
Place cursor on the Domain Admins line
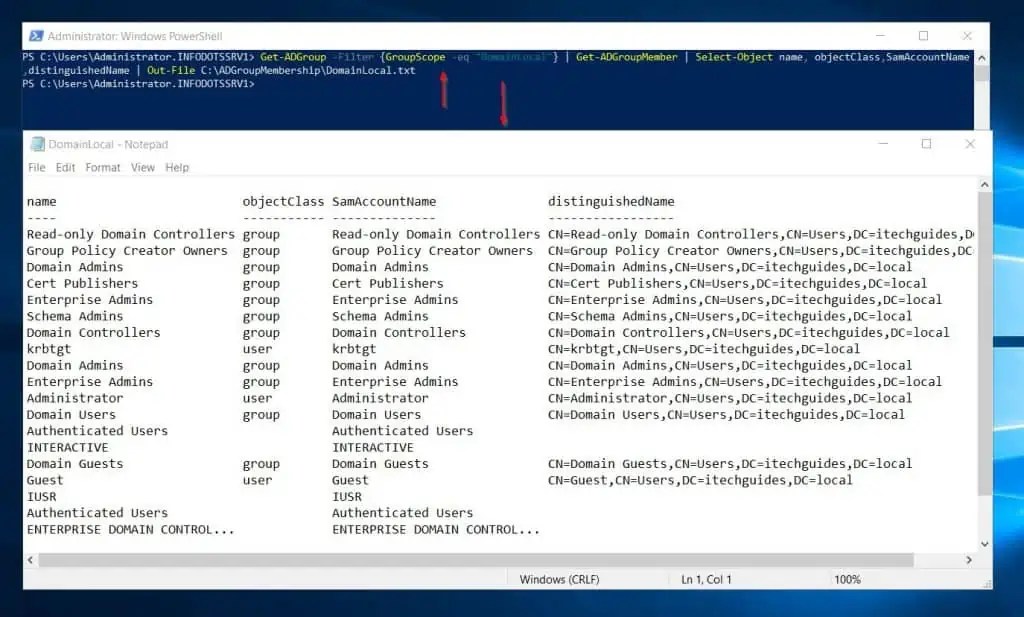75,267
